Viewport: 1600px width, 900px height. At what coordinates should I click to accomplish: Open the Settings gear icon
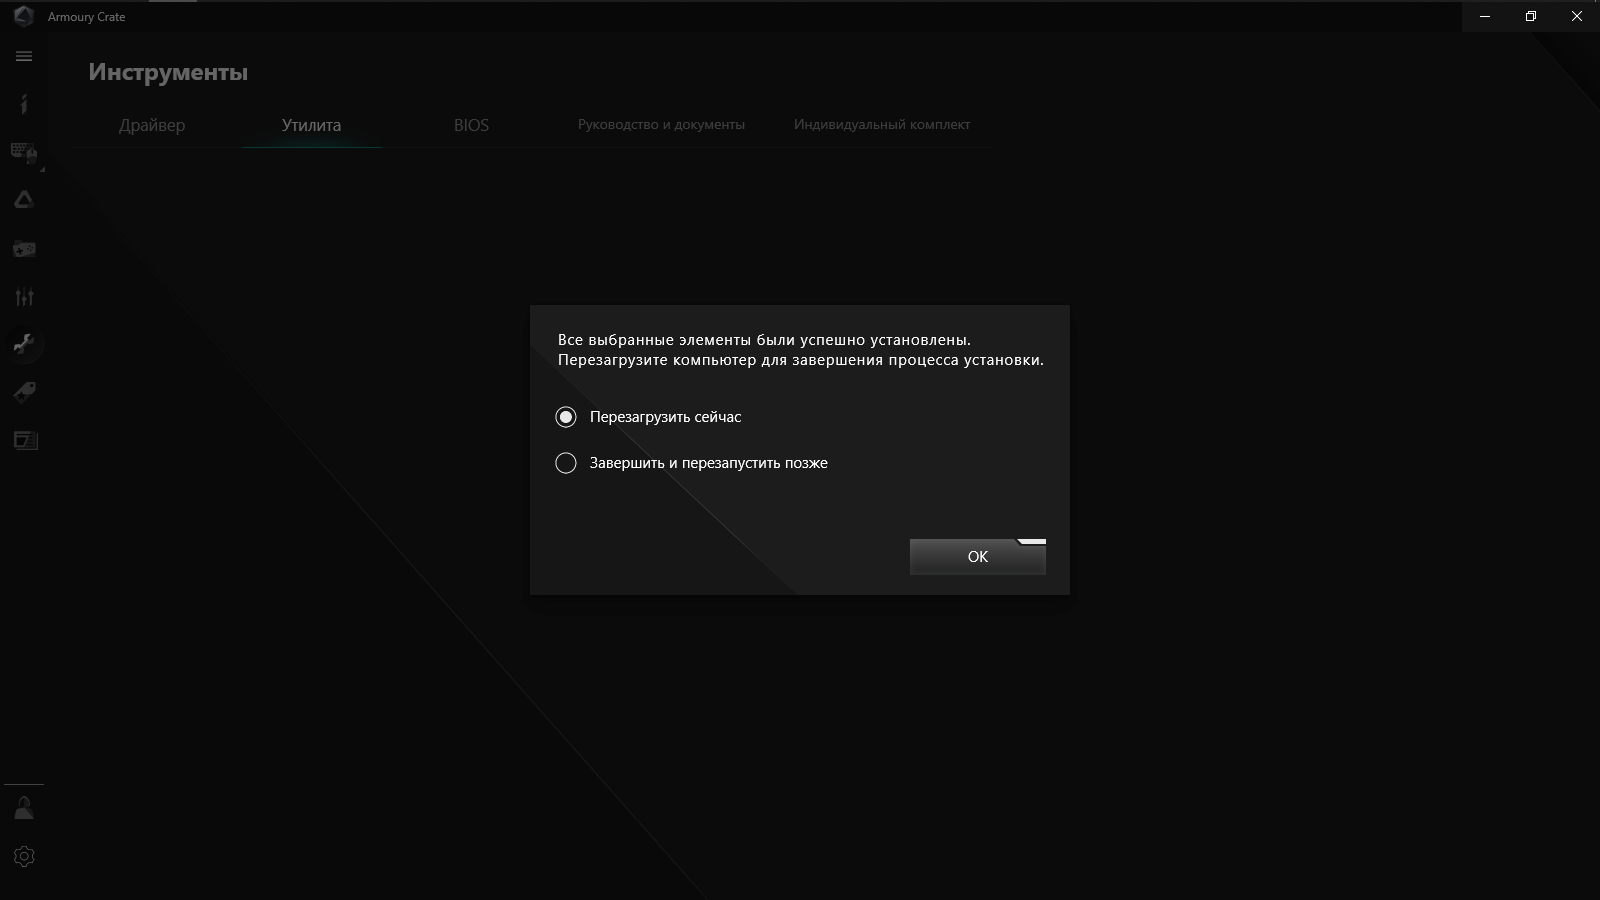[x=24, y=857]
